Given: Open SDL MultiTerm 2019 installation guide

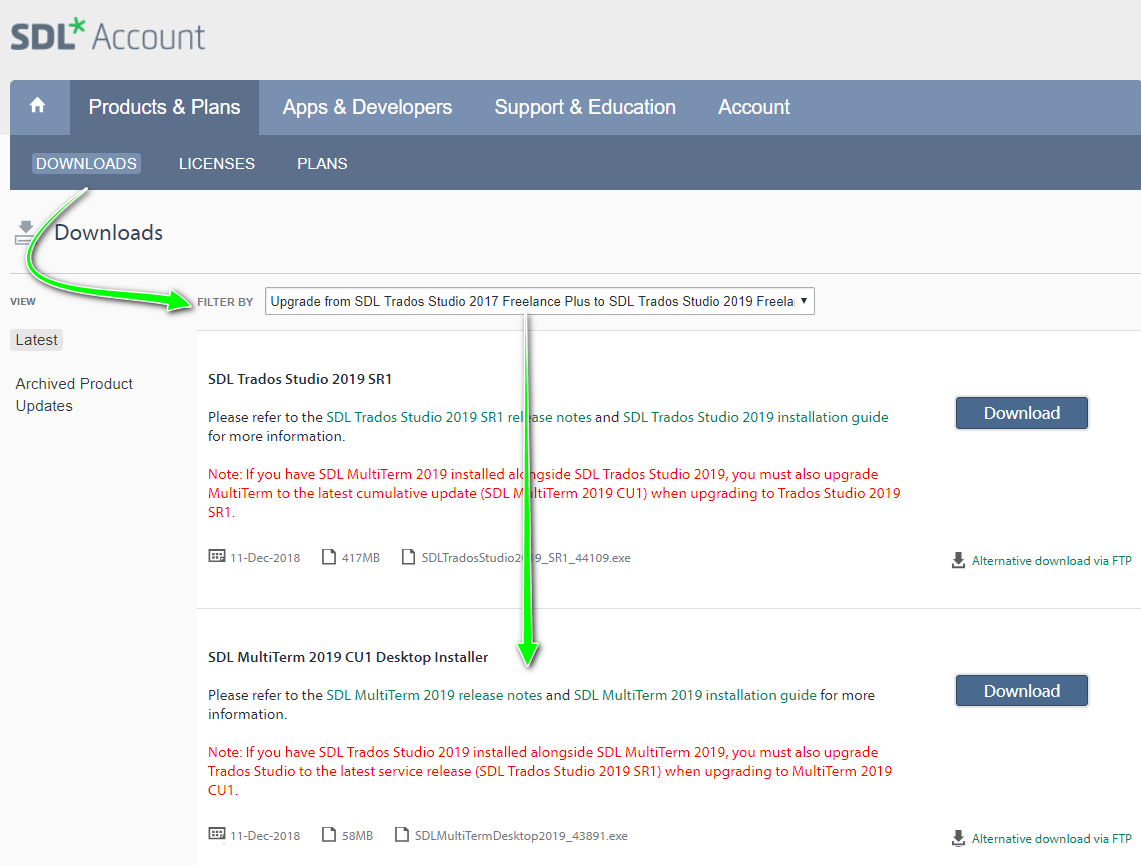Looking at the screenshot, I should [695, 695].
